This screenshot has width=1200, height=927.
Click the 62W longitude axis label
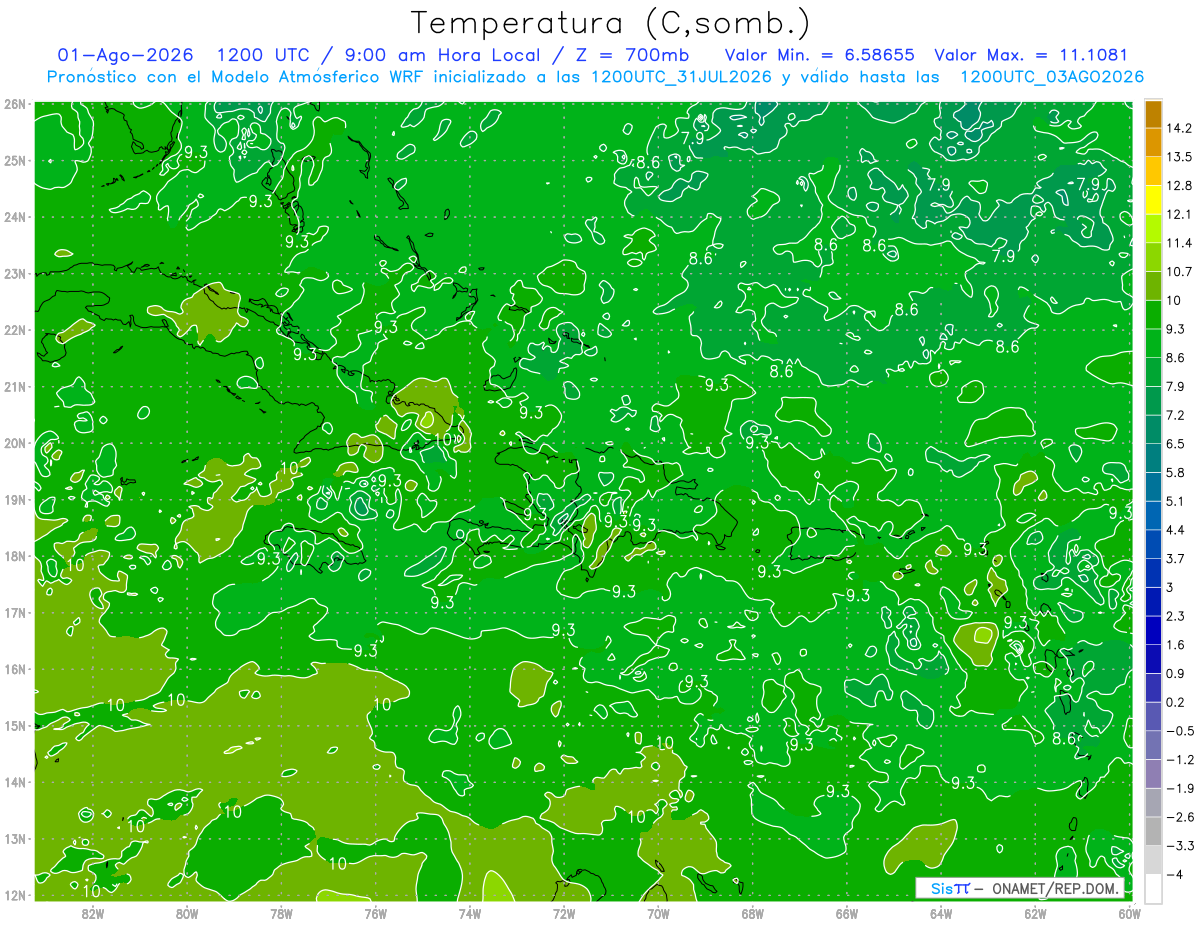[x=1035, y=913]
